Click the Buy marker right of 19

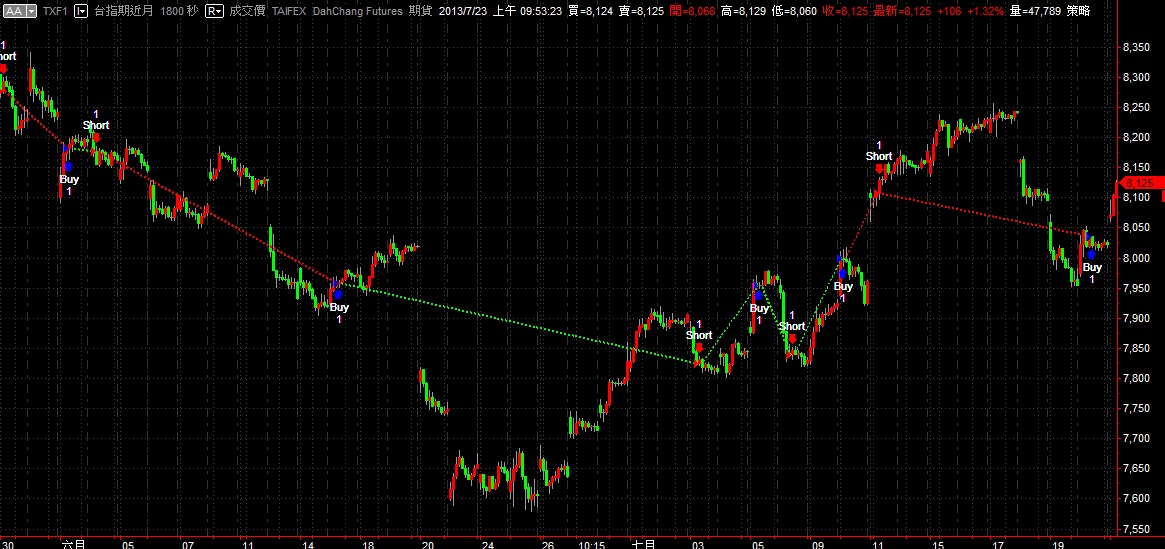coord(1091,255)
